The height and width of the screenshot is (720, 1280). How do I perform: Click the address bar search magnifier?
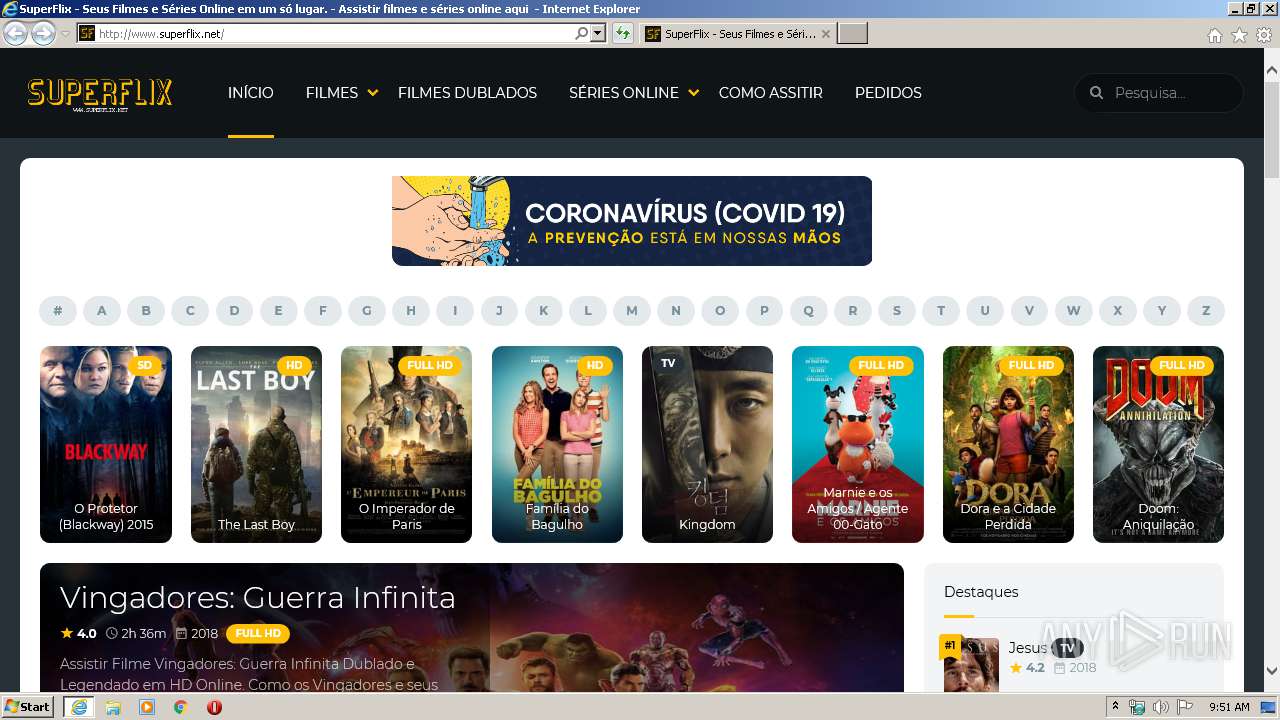pyautogui.click(x=582, y=33)
